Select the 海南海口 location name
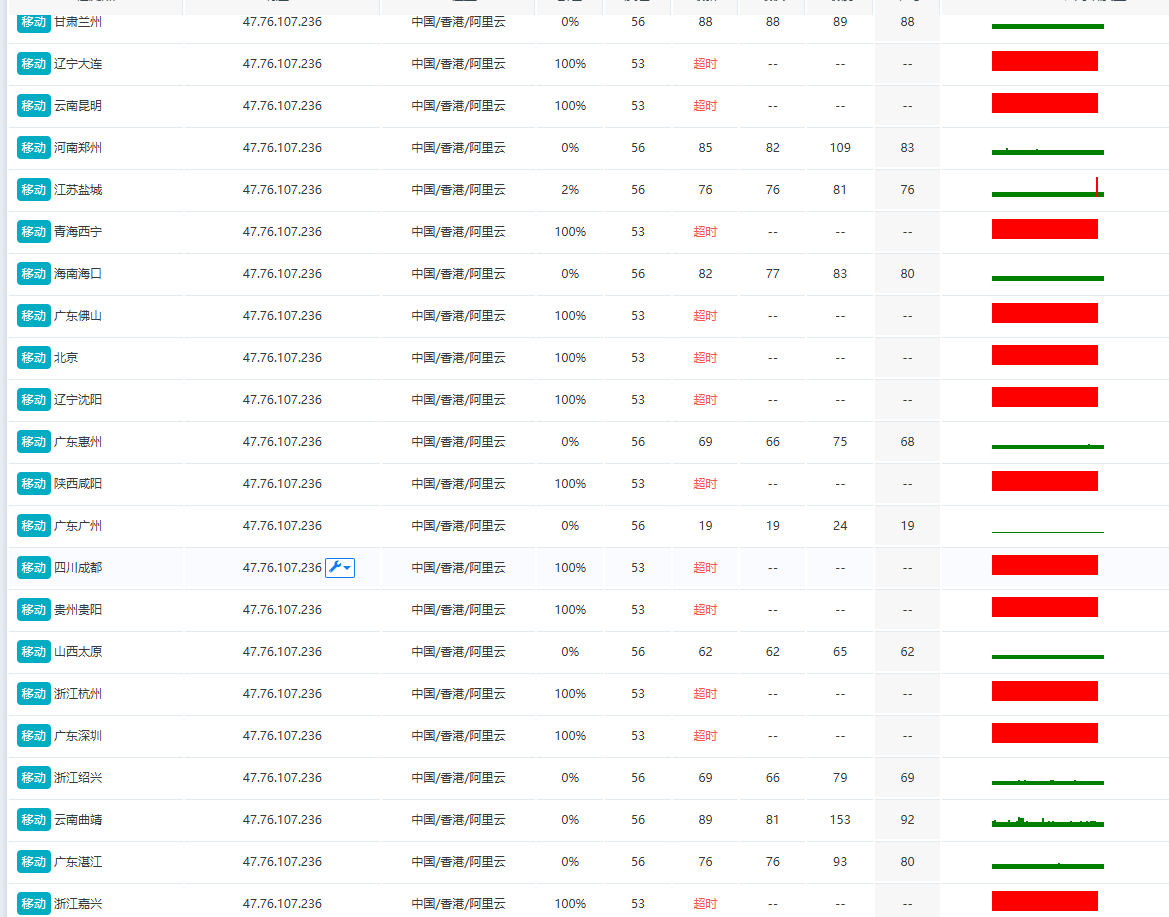 (x=78, y=274)
